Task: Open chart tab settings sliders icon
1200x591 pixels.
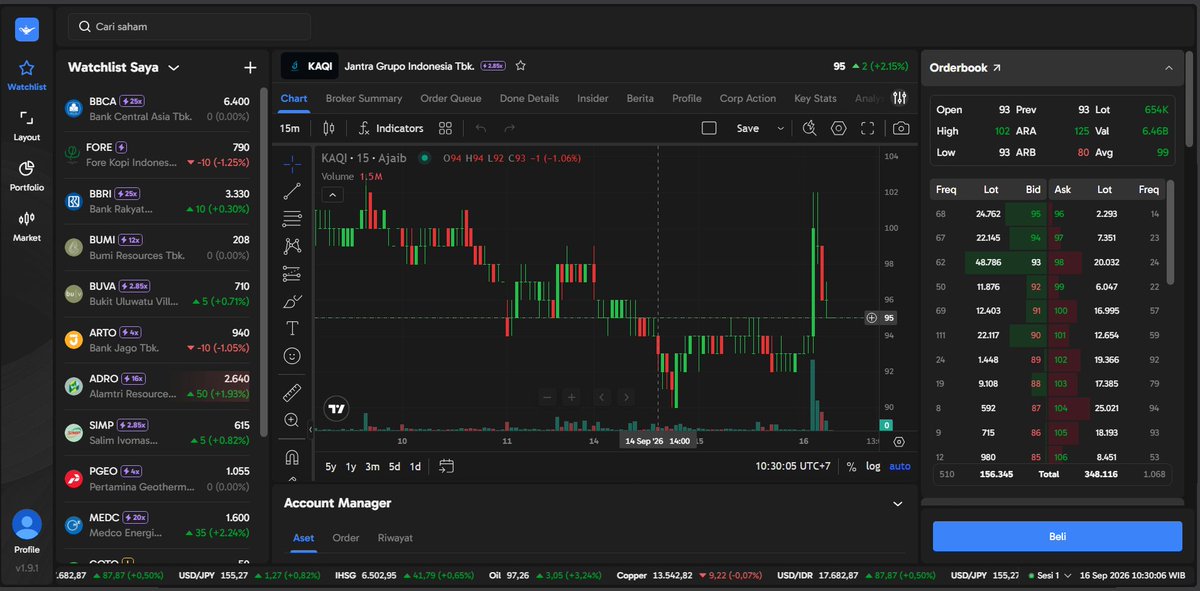Action: coord(900,98)
